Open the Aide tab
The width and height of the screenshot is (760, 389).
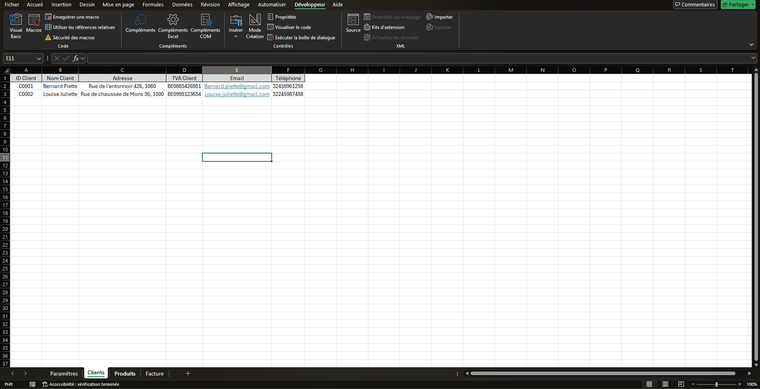338,4
